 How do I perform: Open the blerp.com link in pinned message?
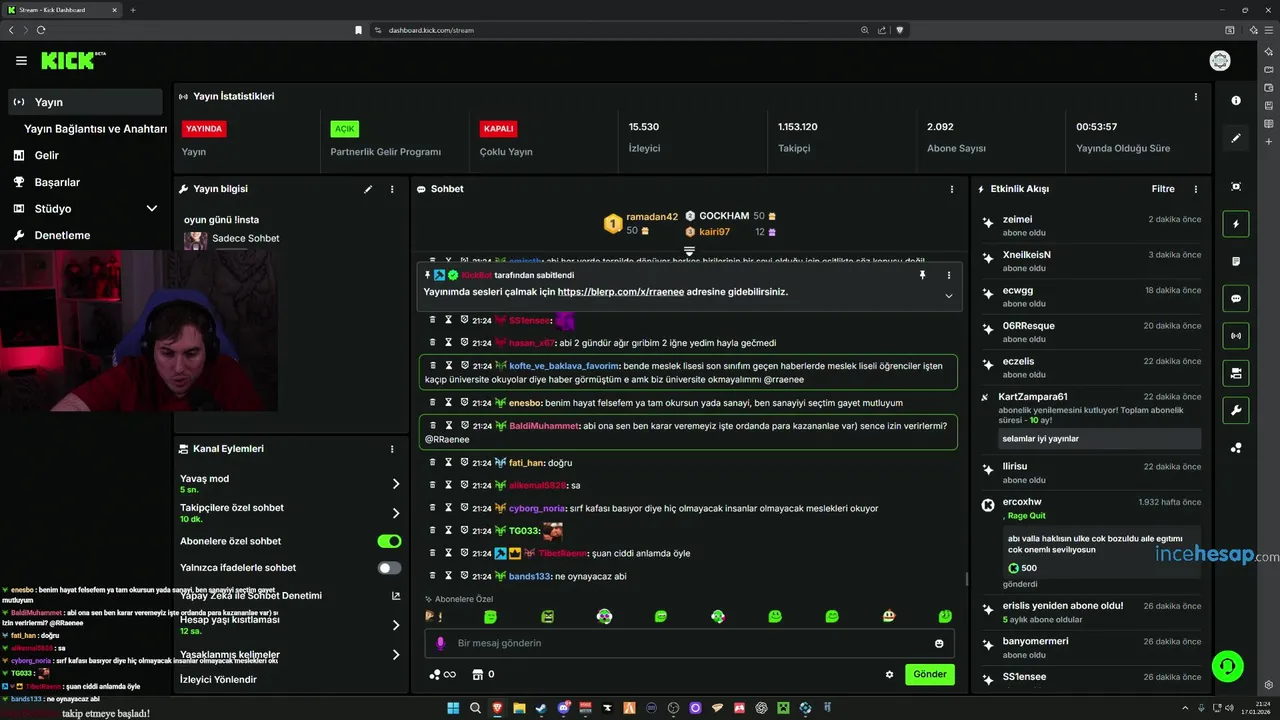point(621,292)
